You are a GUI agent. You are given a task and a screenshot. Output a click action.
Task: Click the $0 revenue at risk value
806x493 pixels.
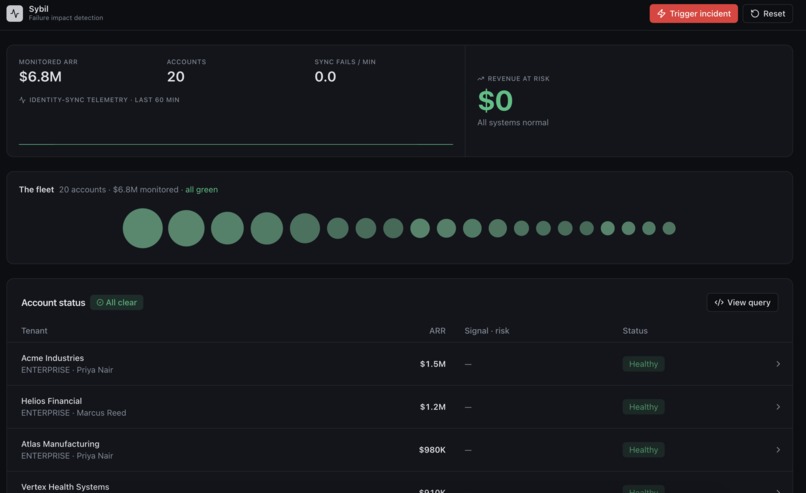496,100
